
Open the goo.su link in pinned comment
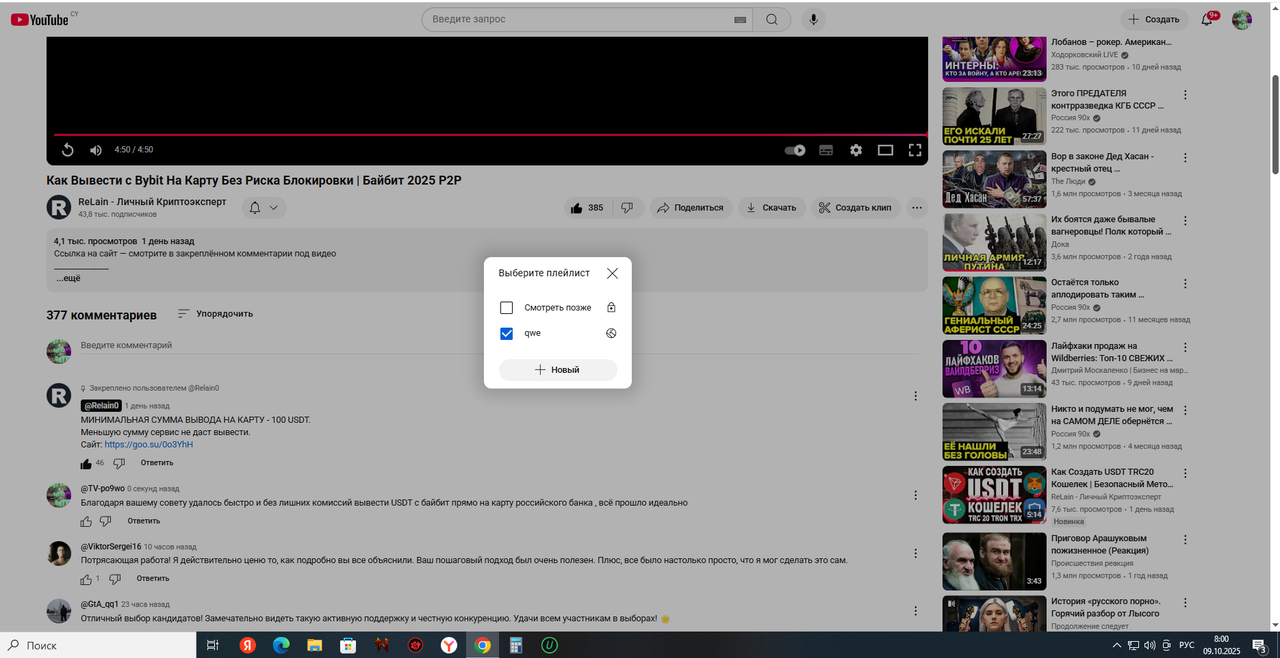[149, 444]
